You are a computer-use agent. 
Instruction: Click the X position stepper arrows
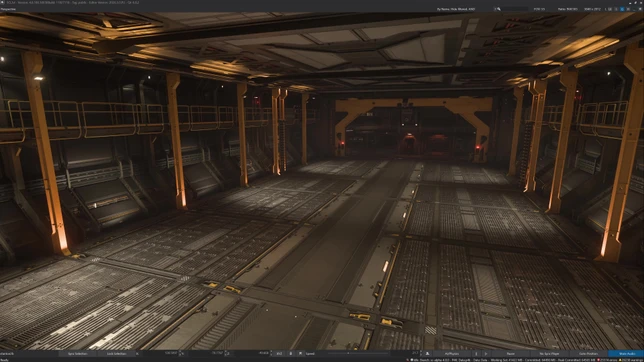pyautogui.click(x=180, y=353)
